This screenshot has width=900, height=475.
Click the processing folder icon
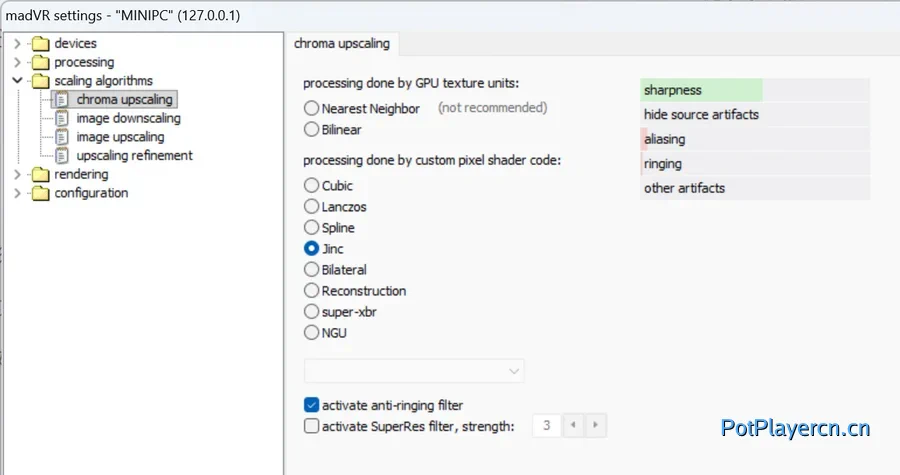[40, 63]
